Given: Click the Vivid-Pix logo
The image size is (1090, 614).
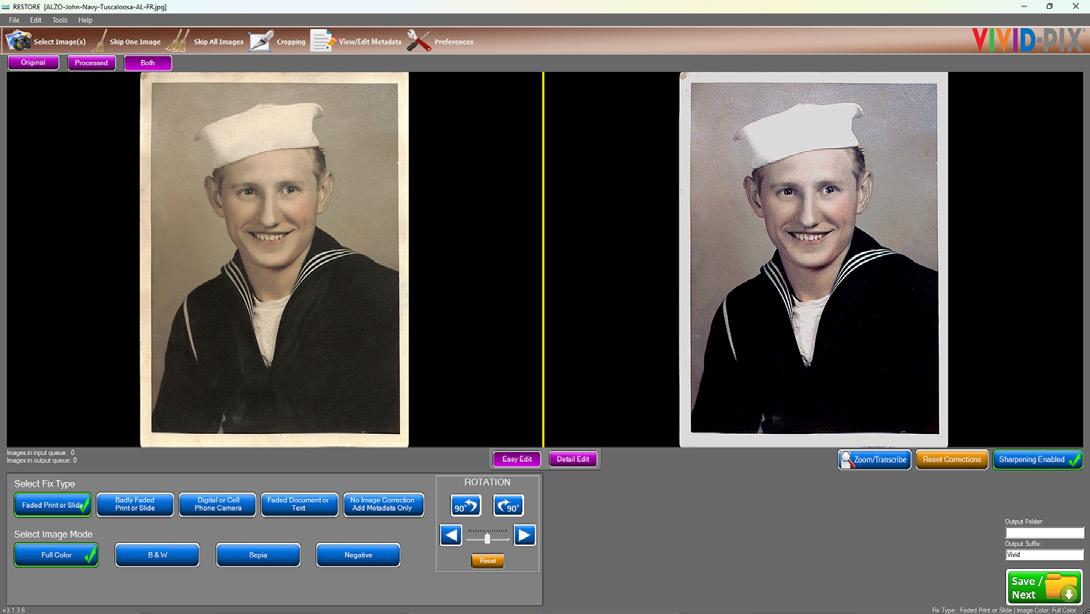Looking at the screenshot, I should (x=1027, y=40).
